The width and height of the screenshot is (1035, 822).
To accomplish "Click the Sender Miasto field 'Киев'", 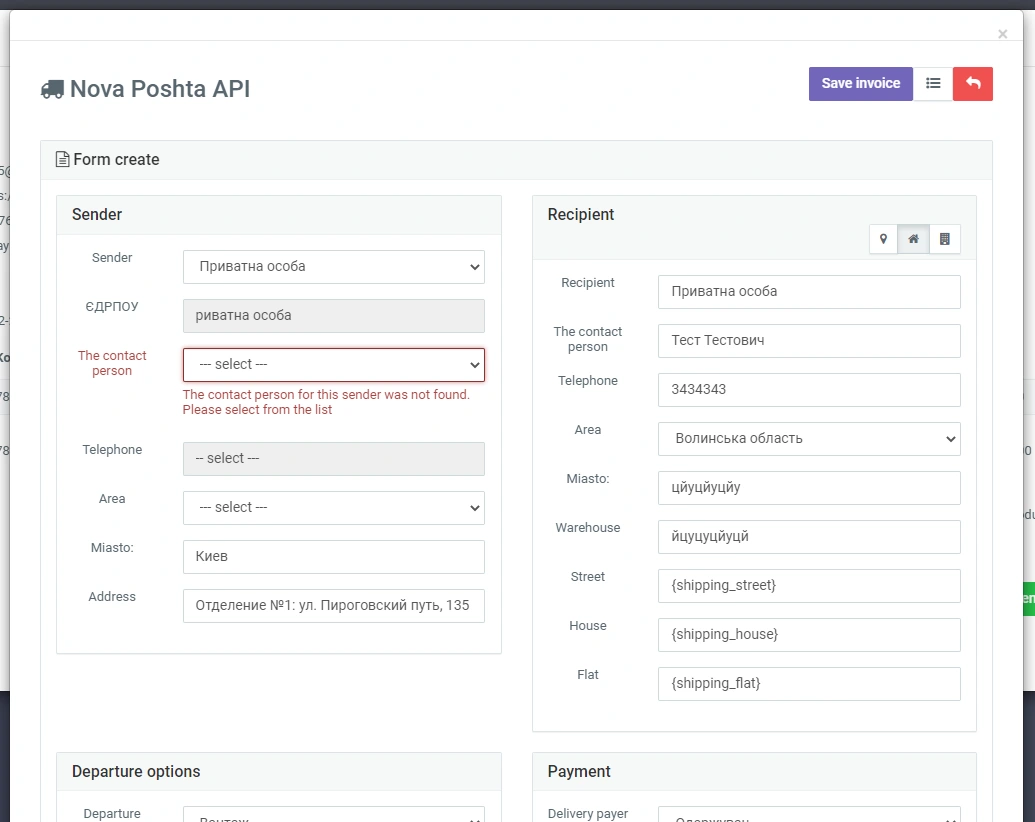I will (x=333, y=557).
